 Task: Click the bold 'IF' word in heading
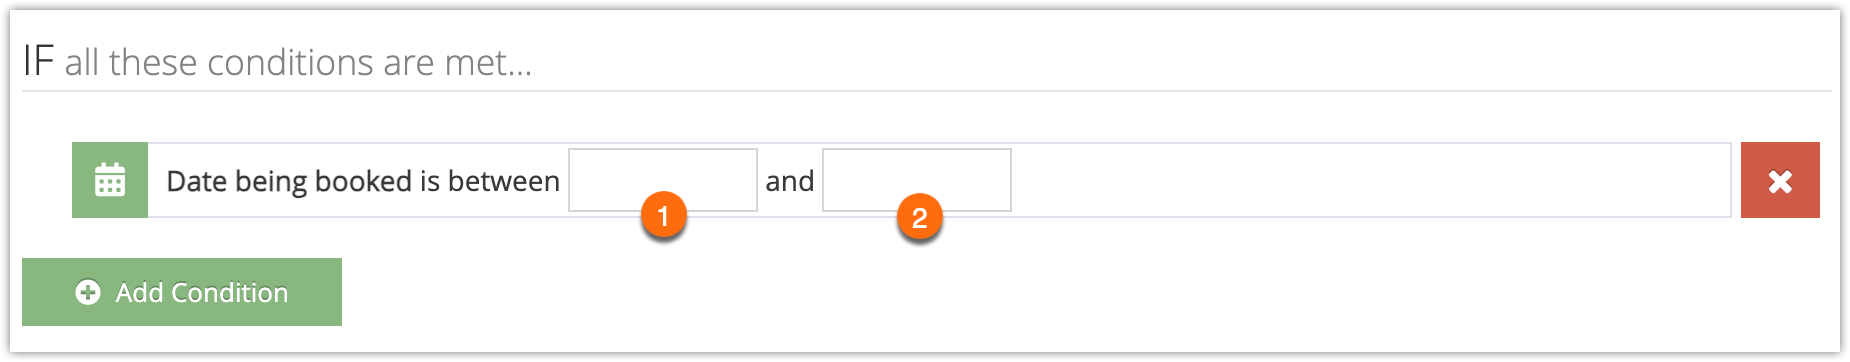click(x=38, y=61)
